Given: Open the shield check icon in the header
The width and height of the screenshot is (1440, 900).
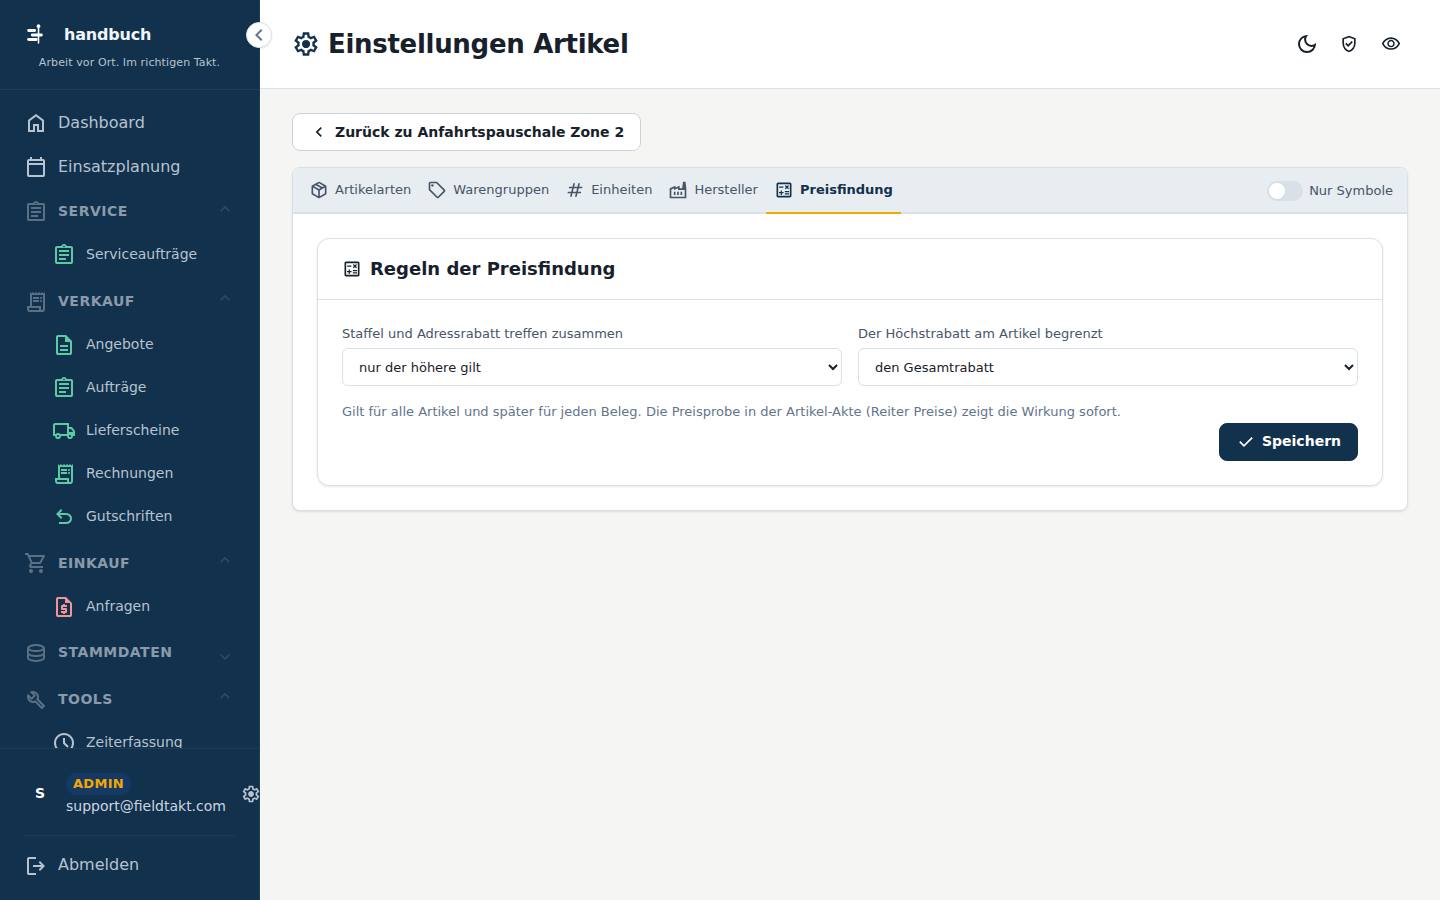Looking at the screenshot, I should tap(1349, 44).
